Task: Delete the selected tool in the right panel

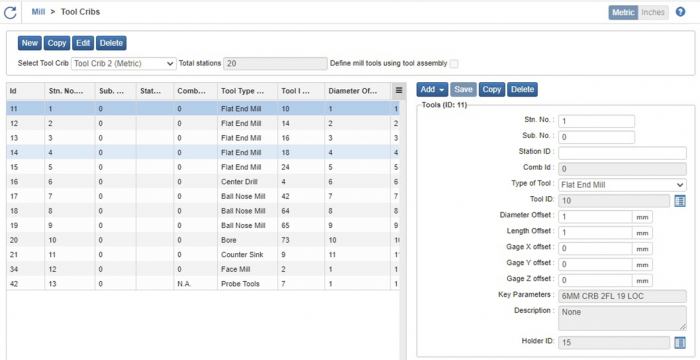Action: coord(522,90)
